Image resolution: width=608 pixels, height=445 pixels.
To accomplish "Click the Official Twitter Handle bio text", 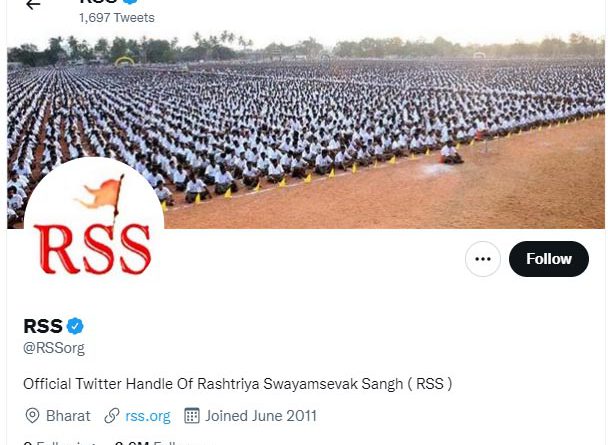I will 238,384.
